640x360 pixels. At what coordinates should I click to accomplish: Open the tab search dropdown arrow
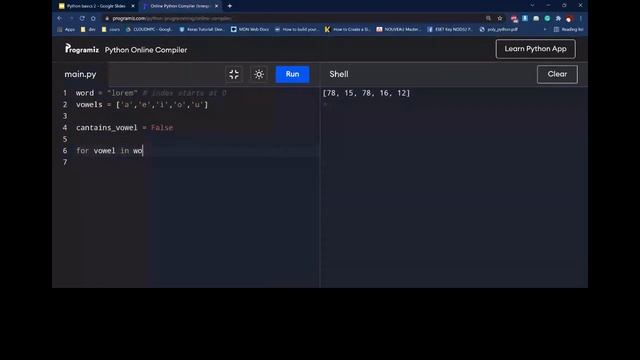click(x=532, y=6)
